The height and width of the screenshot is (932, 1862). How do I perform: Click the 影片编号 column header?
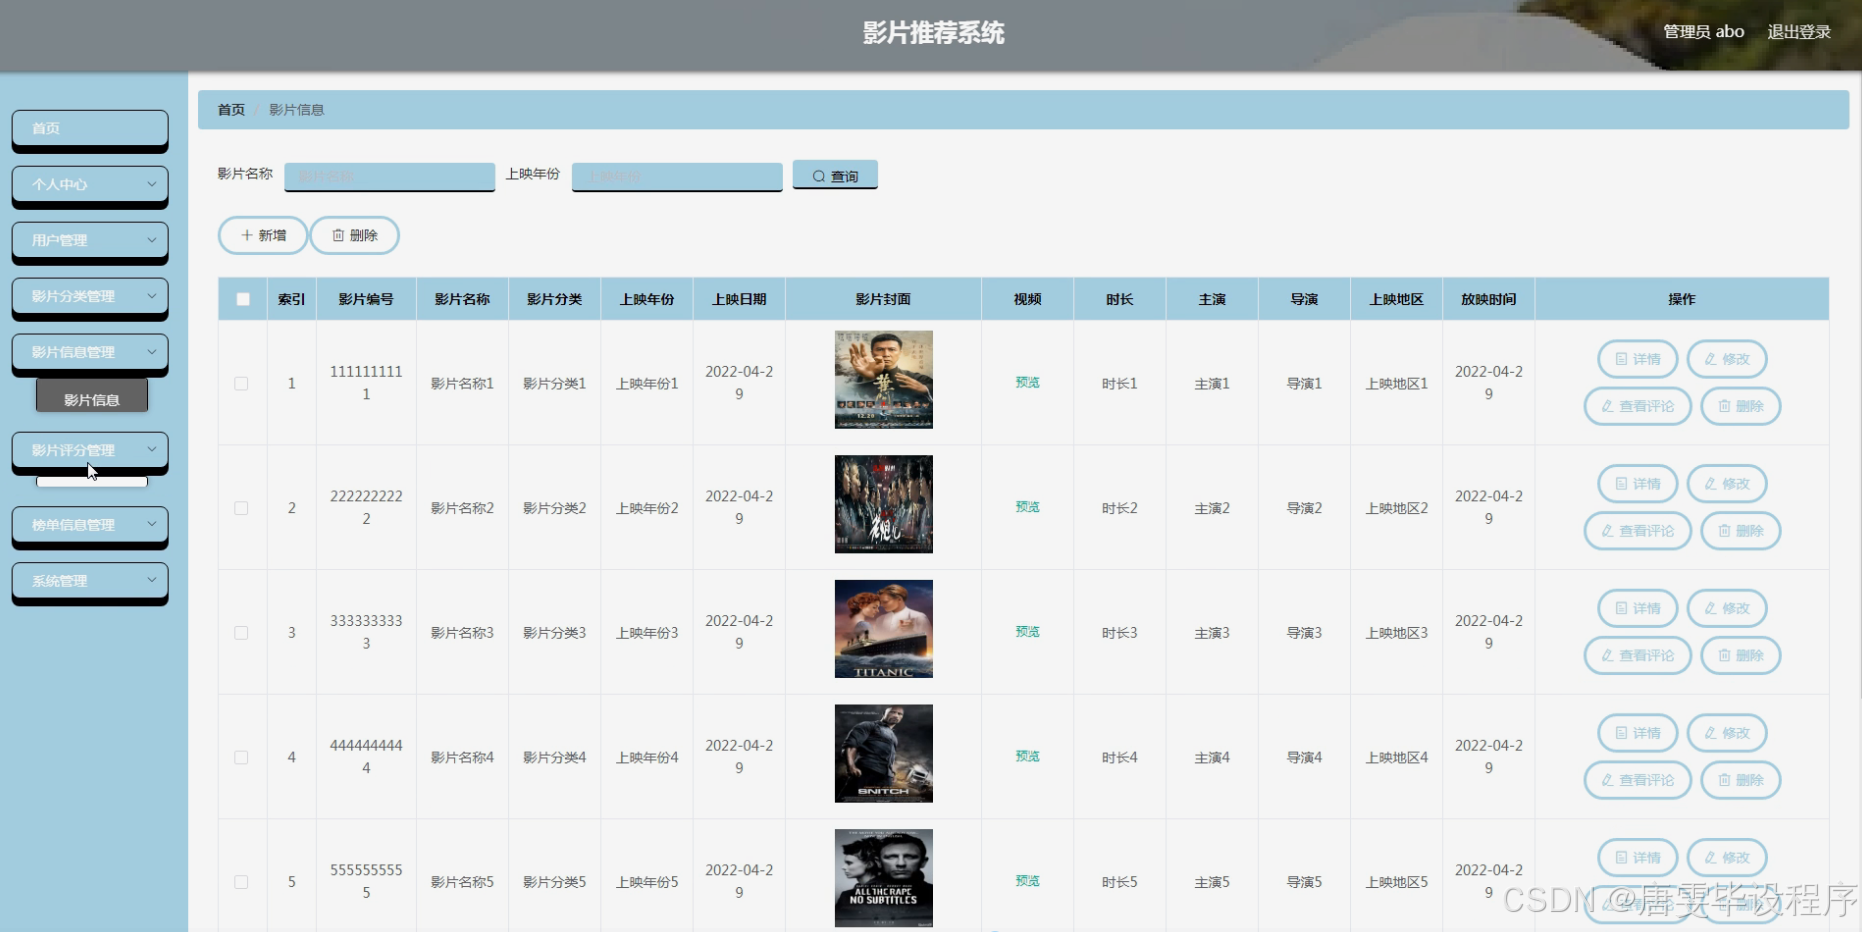pyautogui.click(x=366, y=299)
